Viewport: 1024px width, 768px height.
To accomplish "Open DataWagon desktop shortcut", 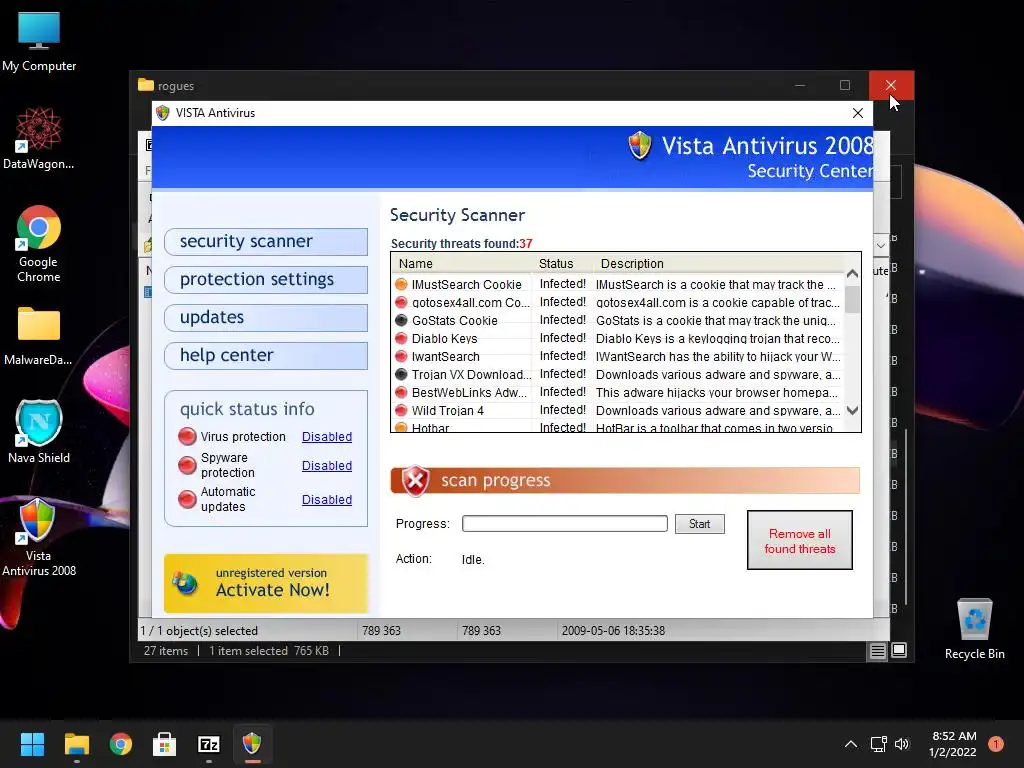I will point(39,138).
